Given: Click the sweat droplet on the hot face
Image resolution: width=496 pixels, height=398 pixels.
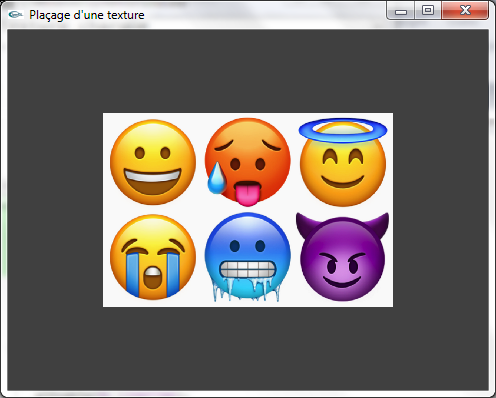Looking at the screenshot, I should [x=217, y=178].
